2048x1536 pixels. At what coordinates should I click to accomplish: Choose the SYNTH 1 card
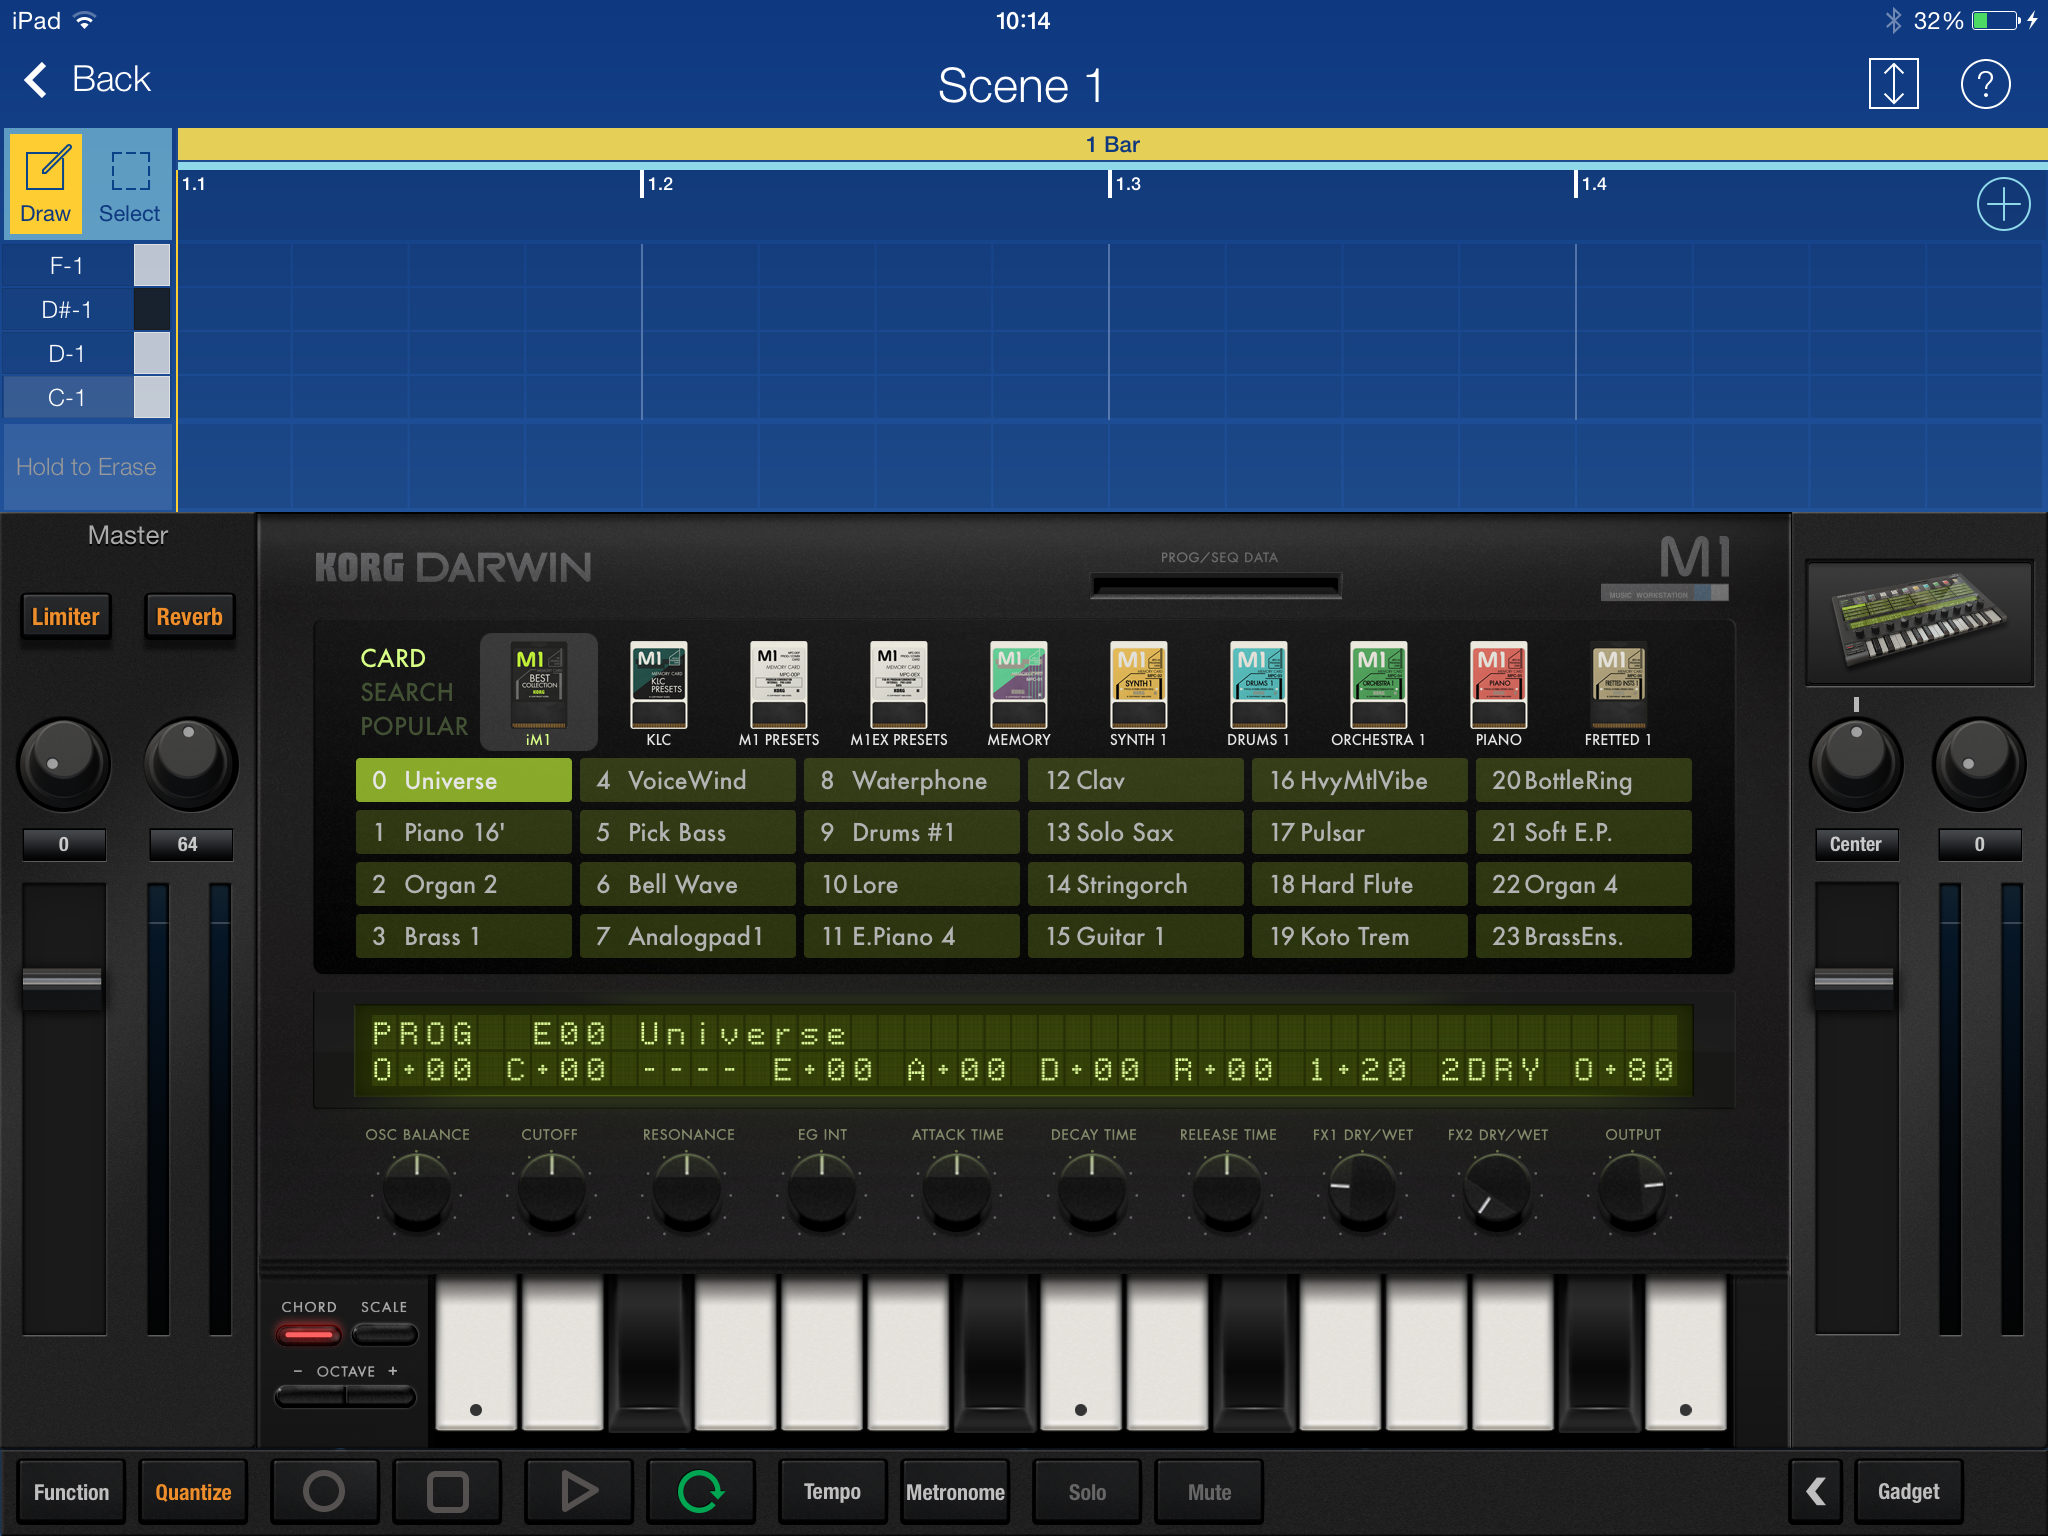(x=1139, y=694)
